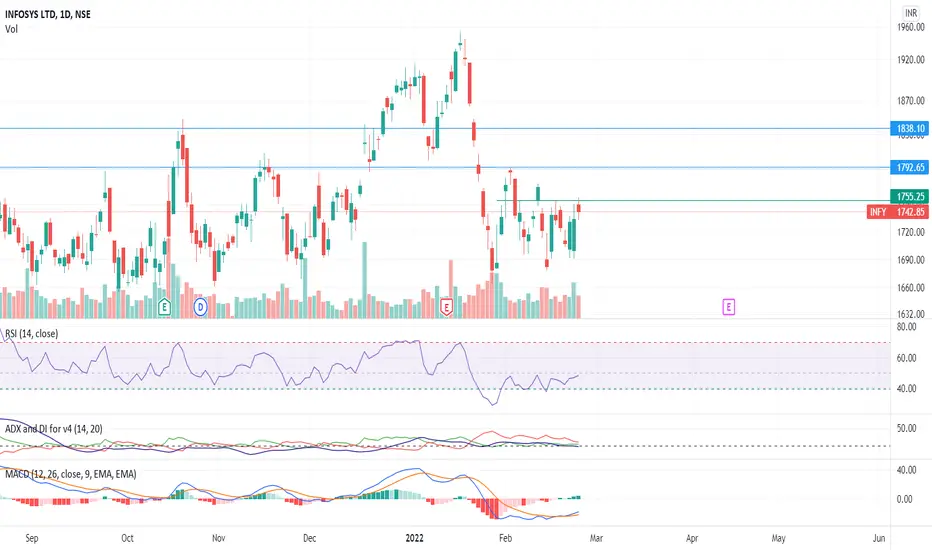Click the Mar label on time axis
This screenshot has height=550, width=932.
(596, 538)
